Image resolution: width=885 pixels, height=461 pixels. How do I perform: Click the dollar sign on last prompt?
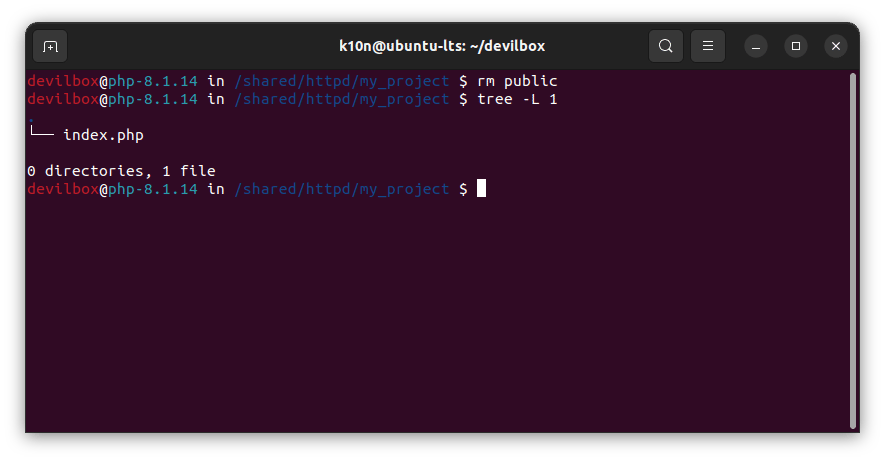462,189
